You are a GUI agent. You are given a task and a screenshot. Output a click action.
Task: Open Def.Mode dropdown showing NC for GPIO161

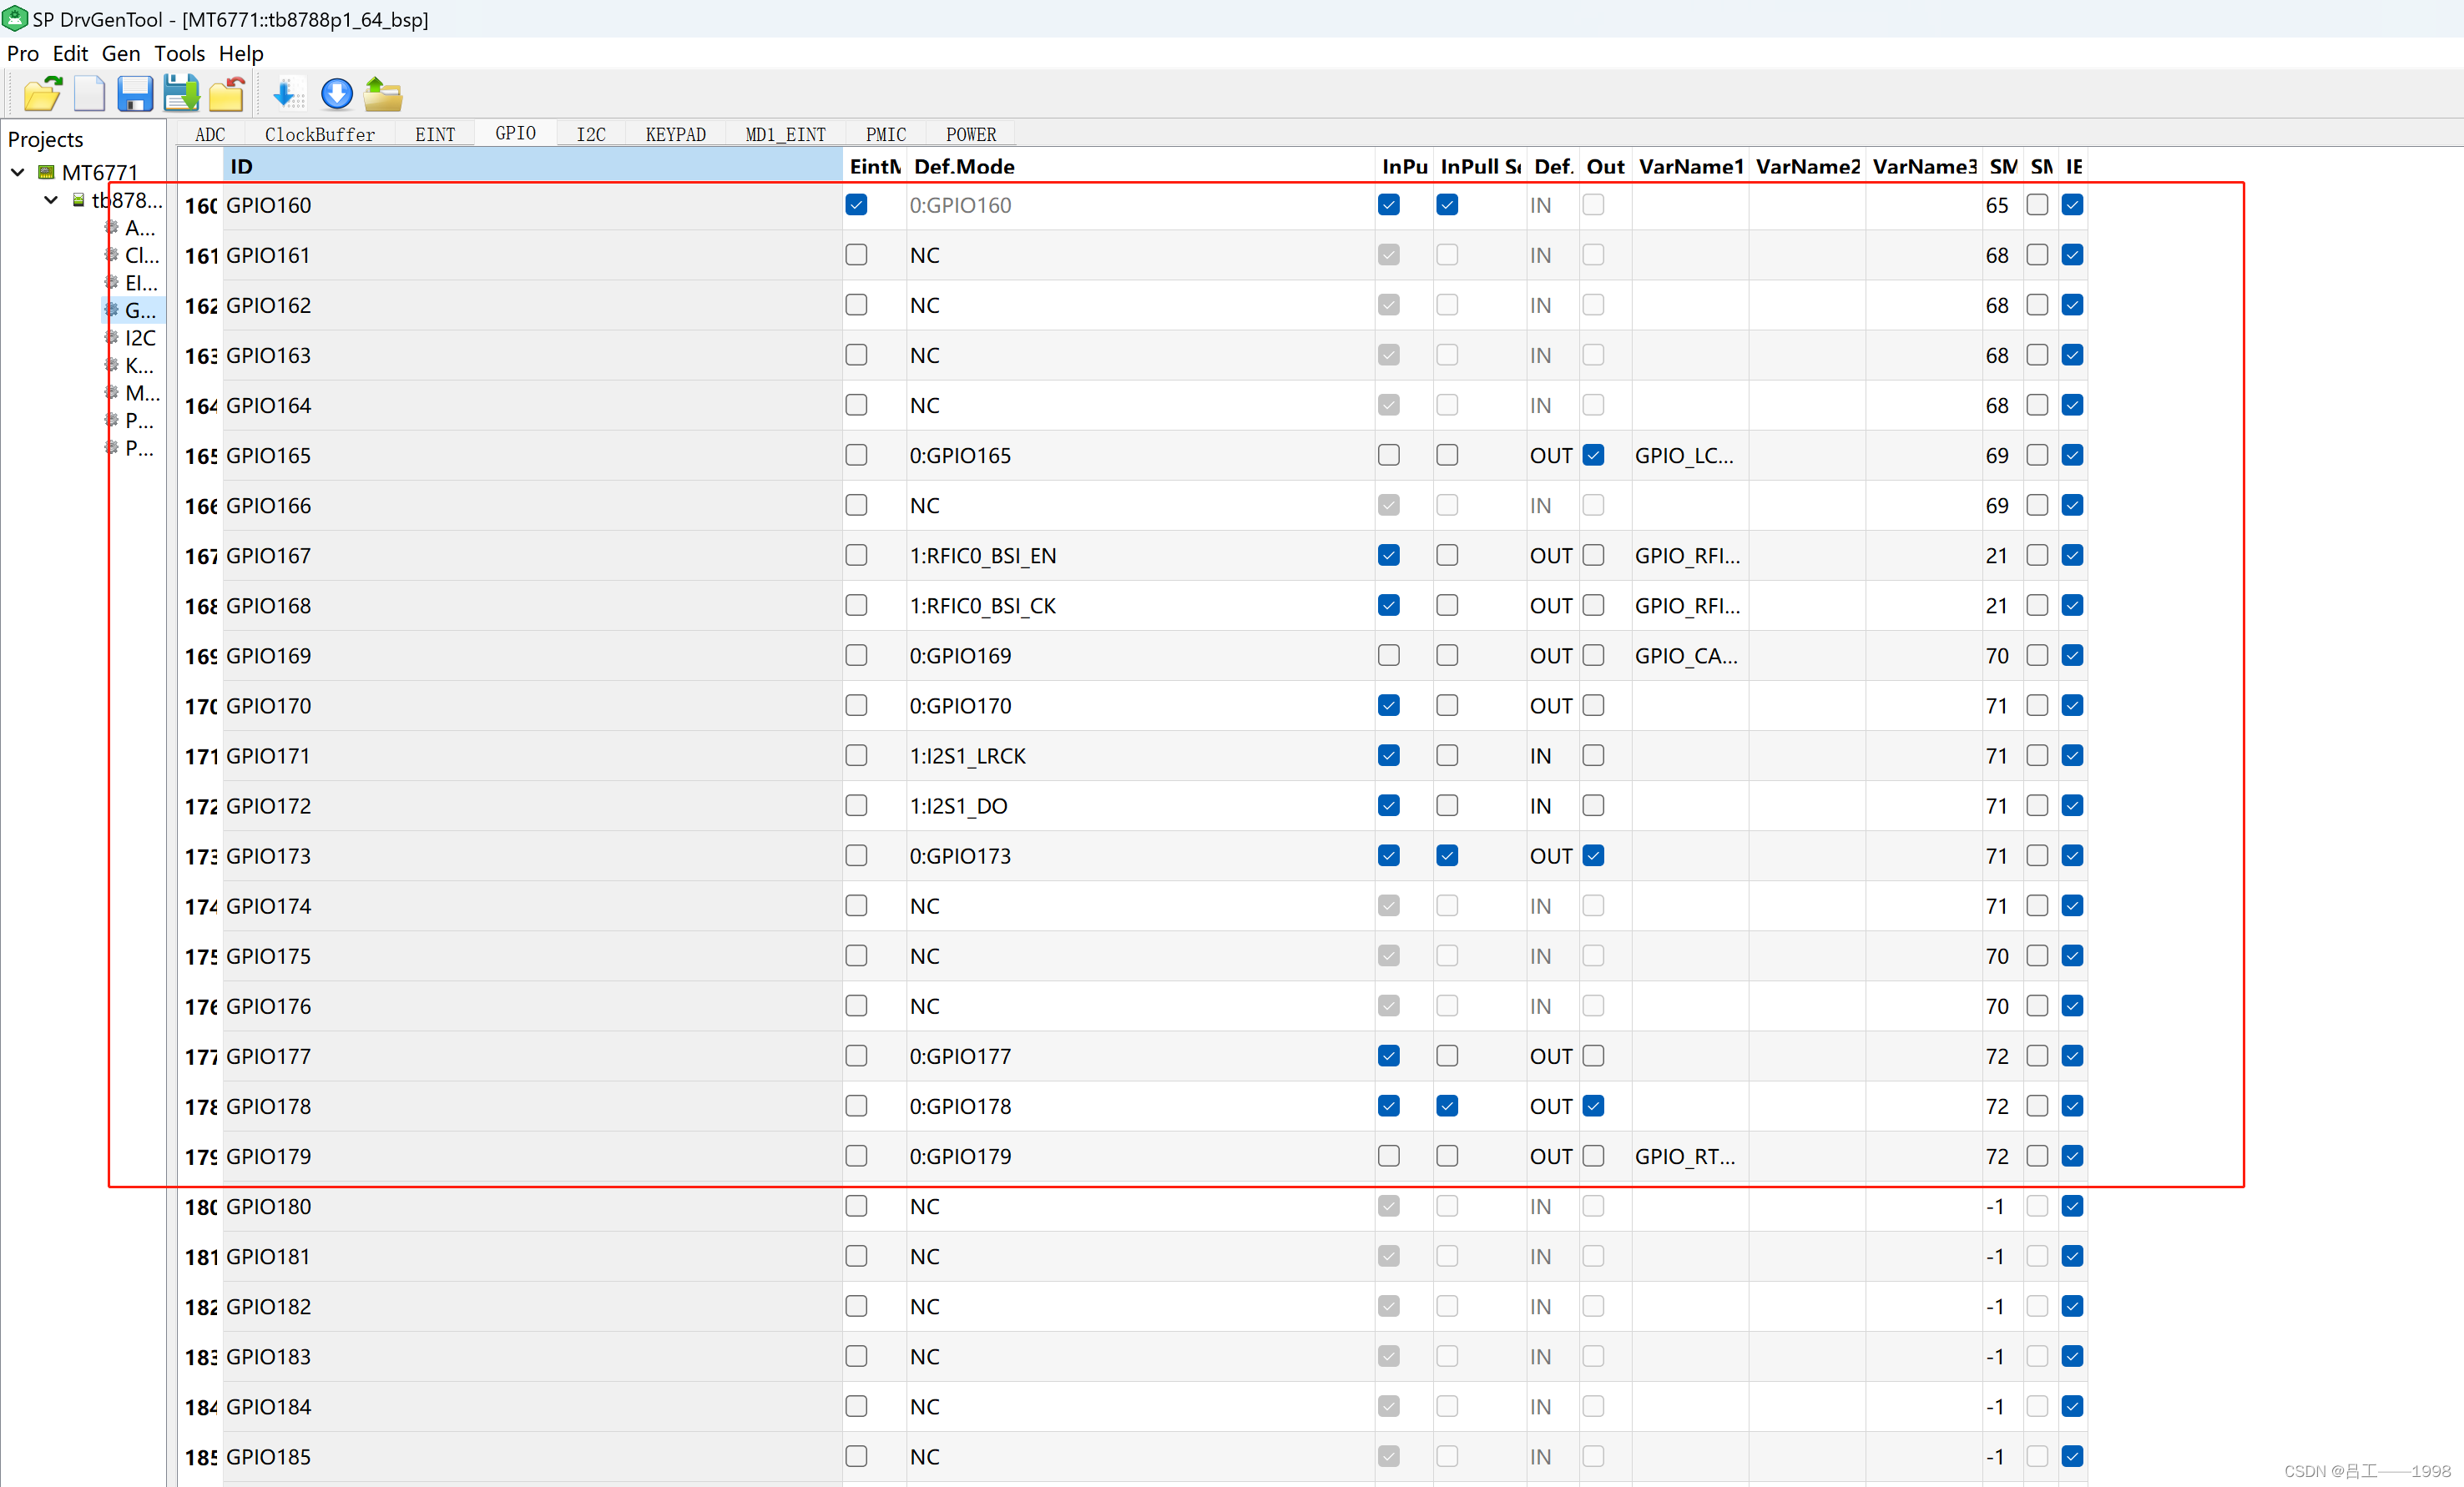click(1140, 255)
